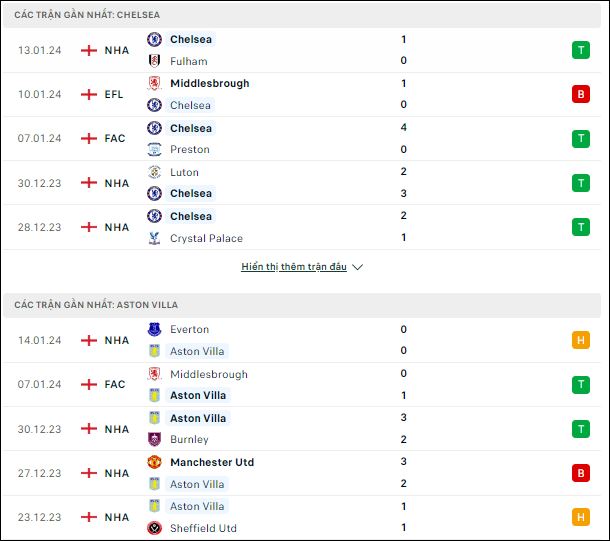Click orange H badge for Everton match
The height and width of the screenshot is (541, 610).
581,340
